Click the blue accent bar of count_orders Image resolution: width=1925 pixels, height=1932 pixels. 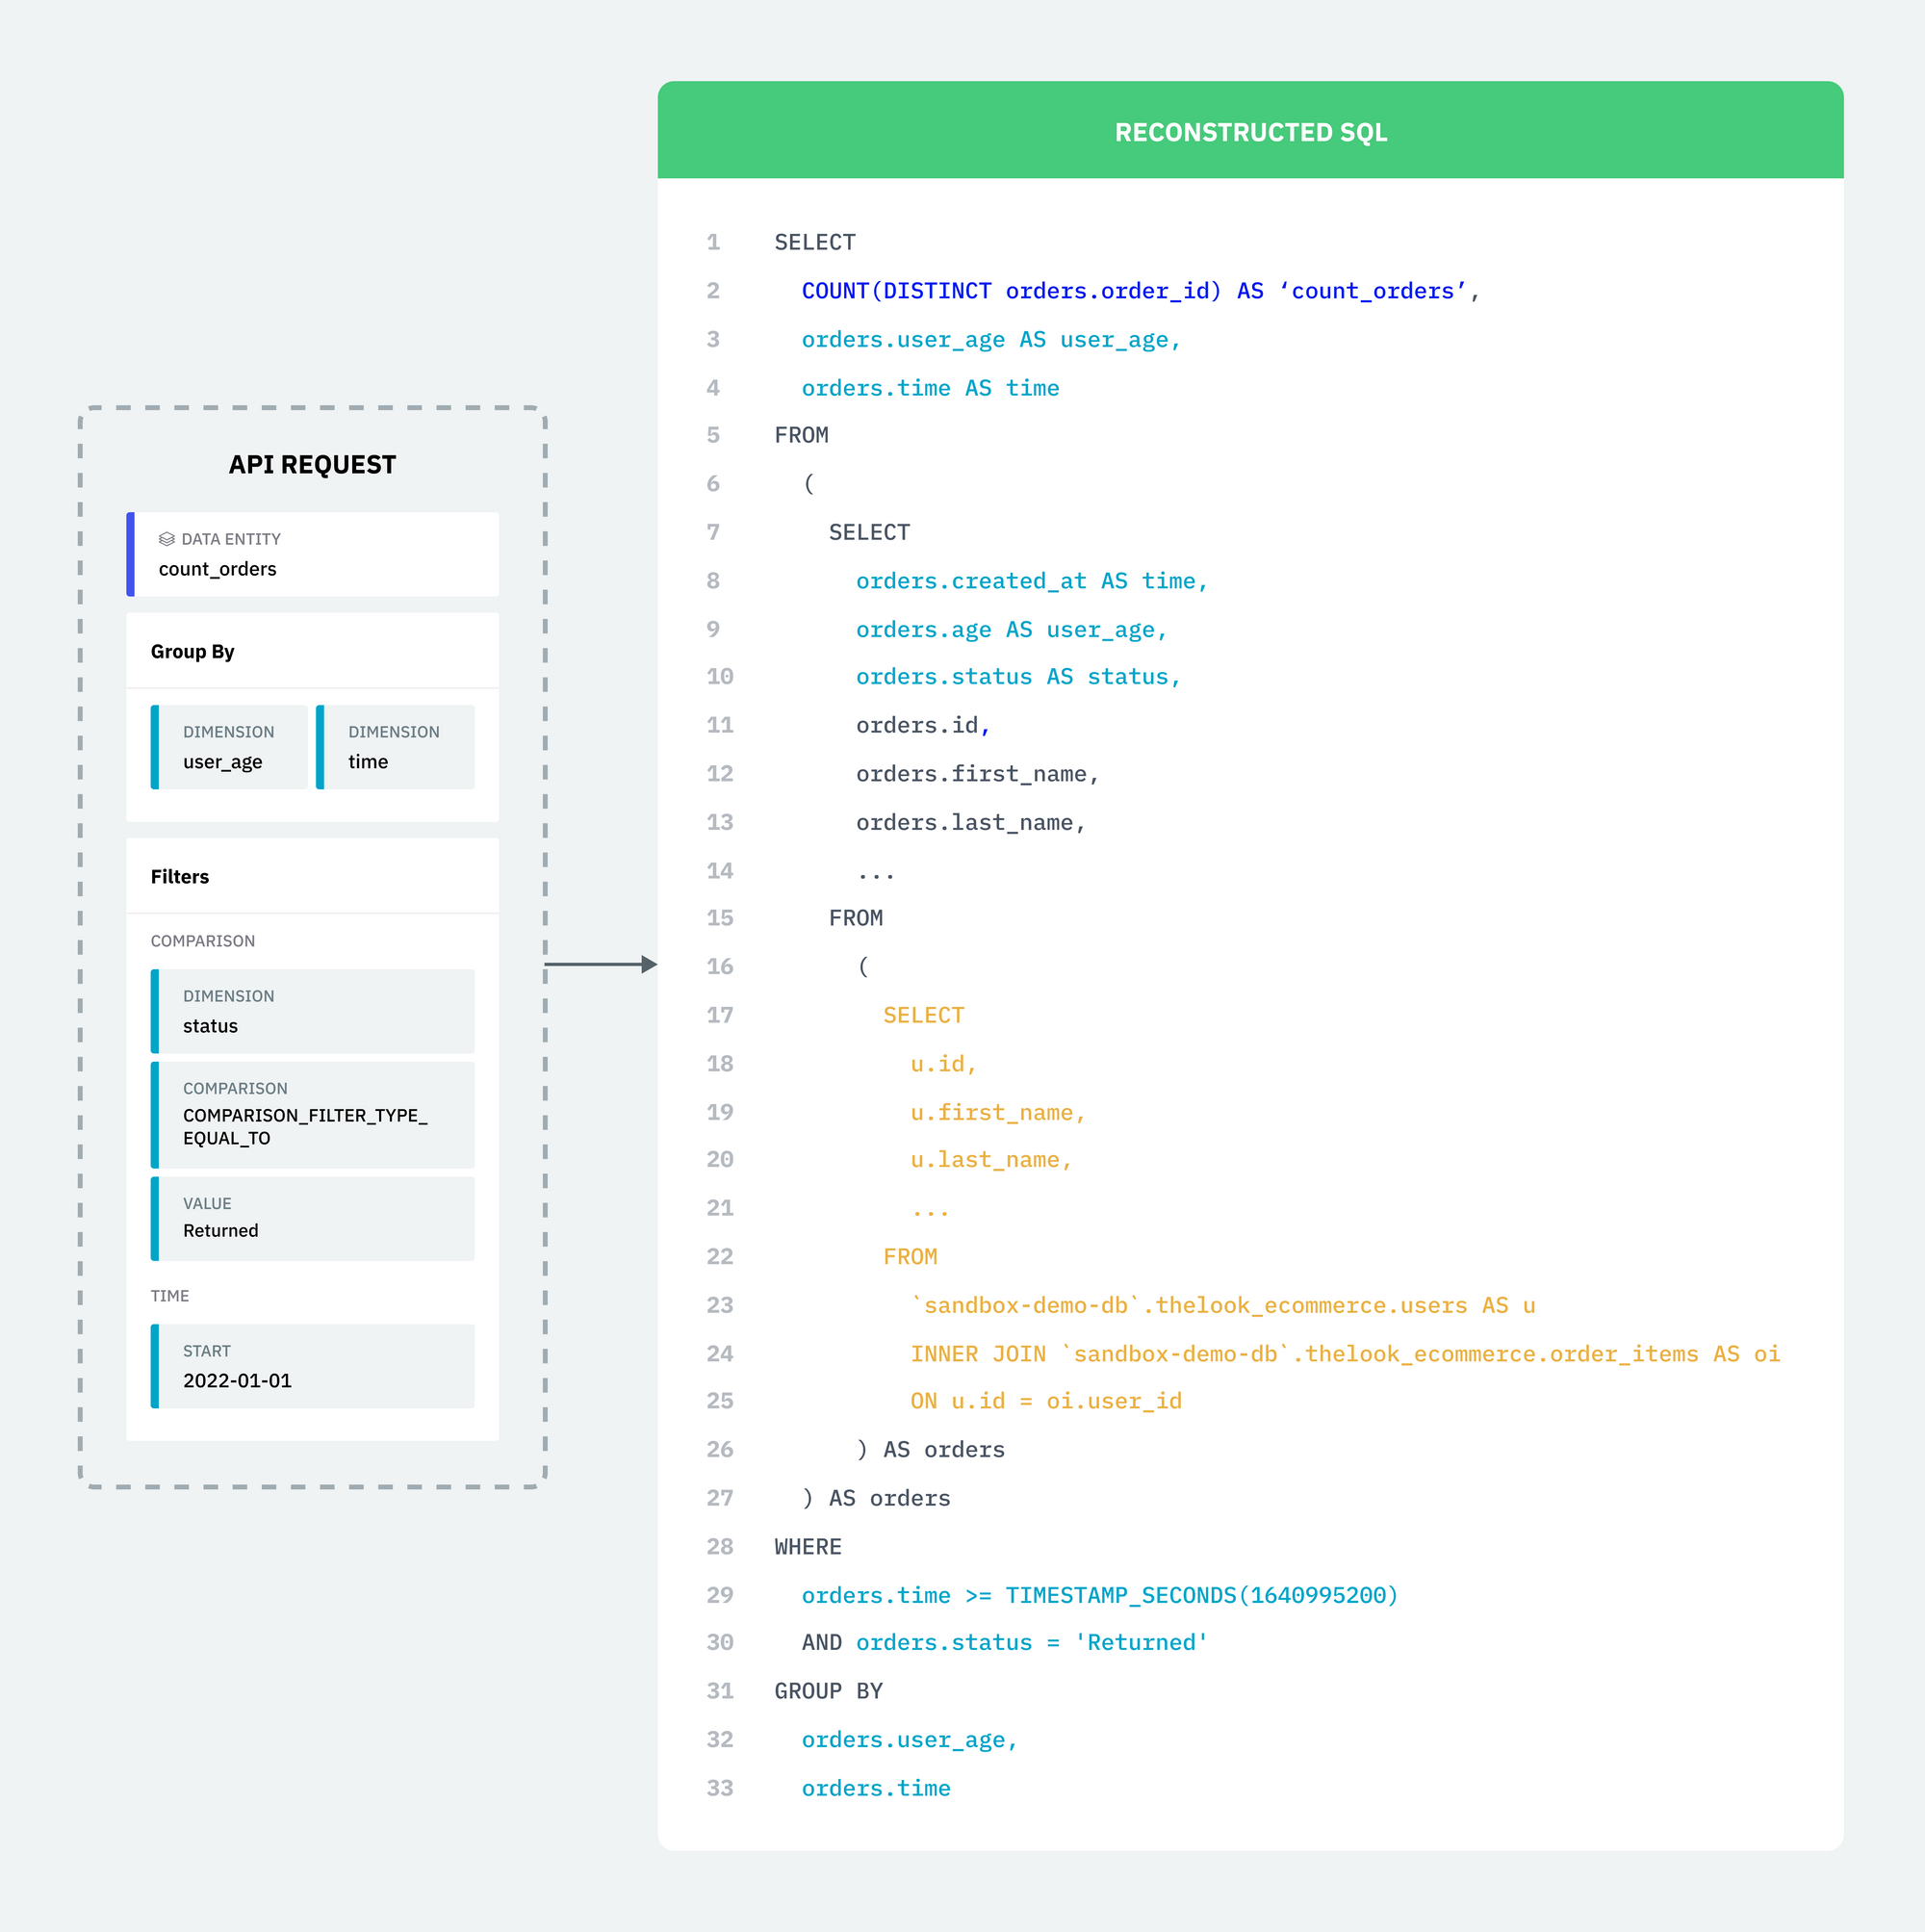point(131,555)
